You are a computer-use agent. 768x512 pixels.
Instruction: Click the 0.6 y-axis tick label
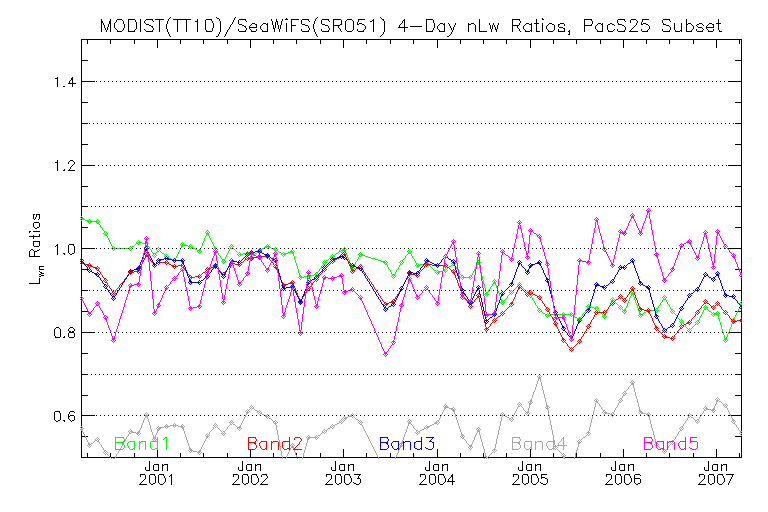[65, 416]
